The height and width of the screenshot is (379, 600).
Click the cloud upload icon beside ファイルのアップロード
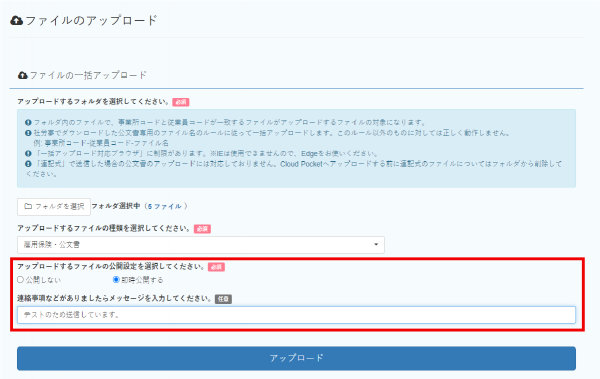coord(16,20)
